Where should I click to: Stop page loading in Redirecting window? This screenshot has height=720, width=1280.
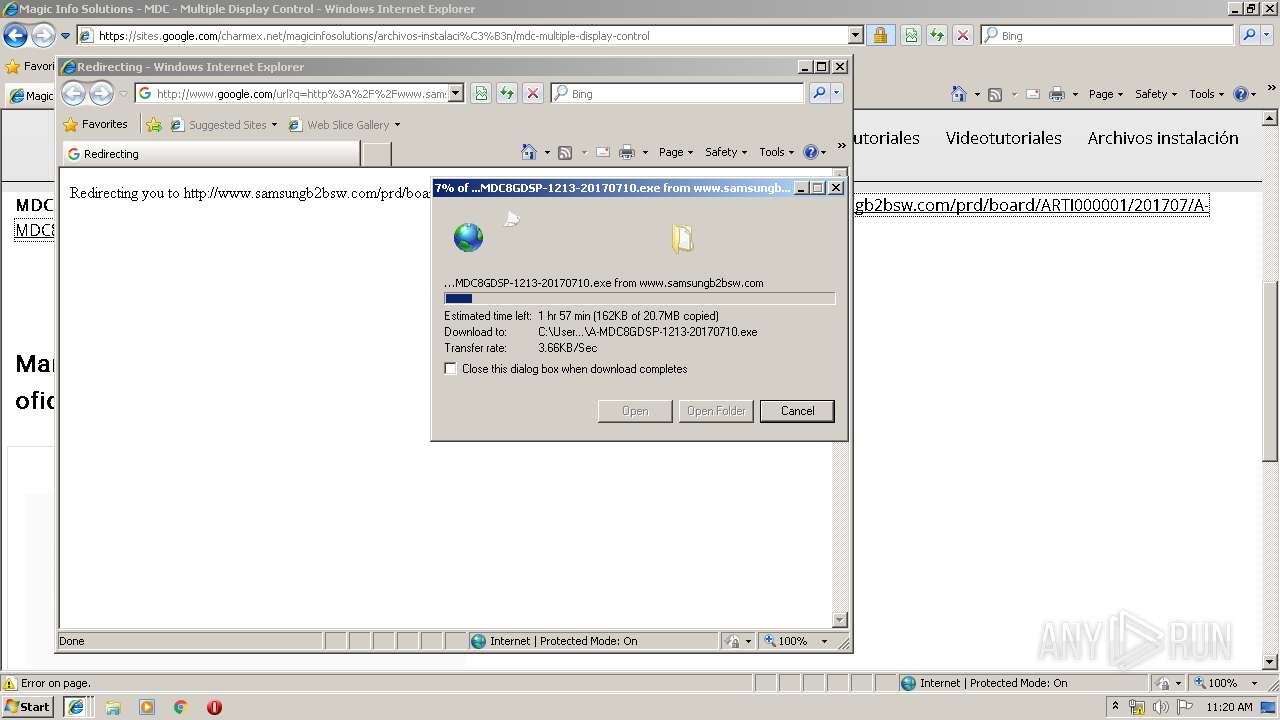(x=533, y=94)
